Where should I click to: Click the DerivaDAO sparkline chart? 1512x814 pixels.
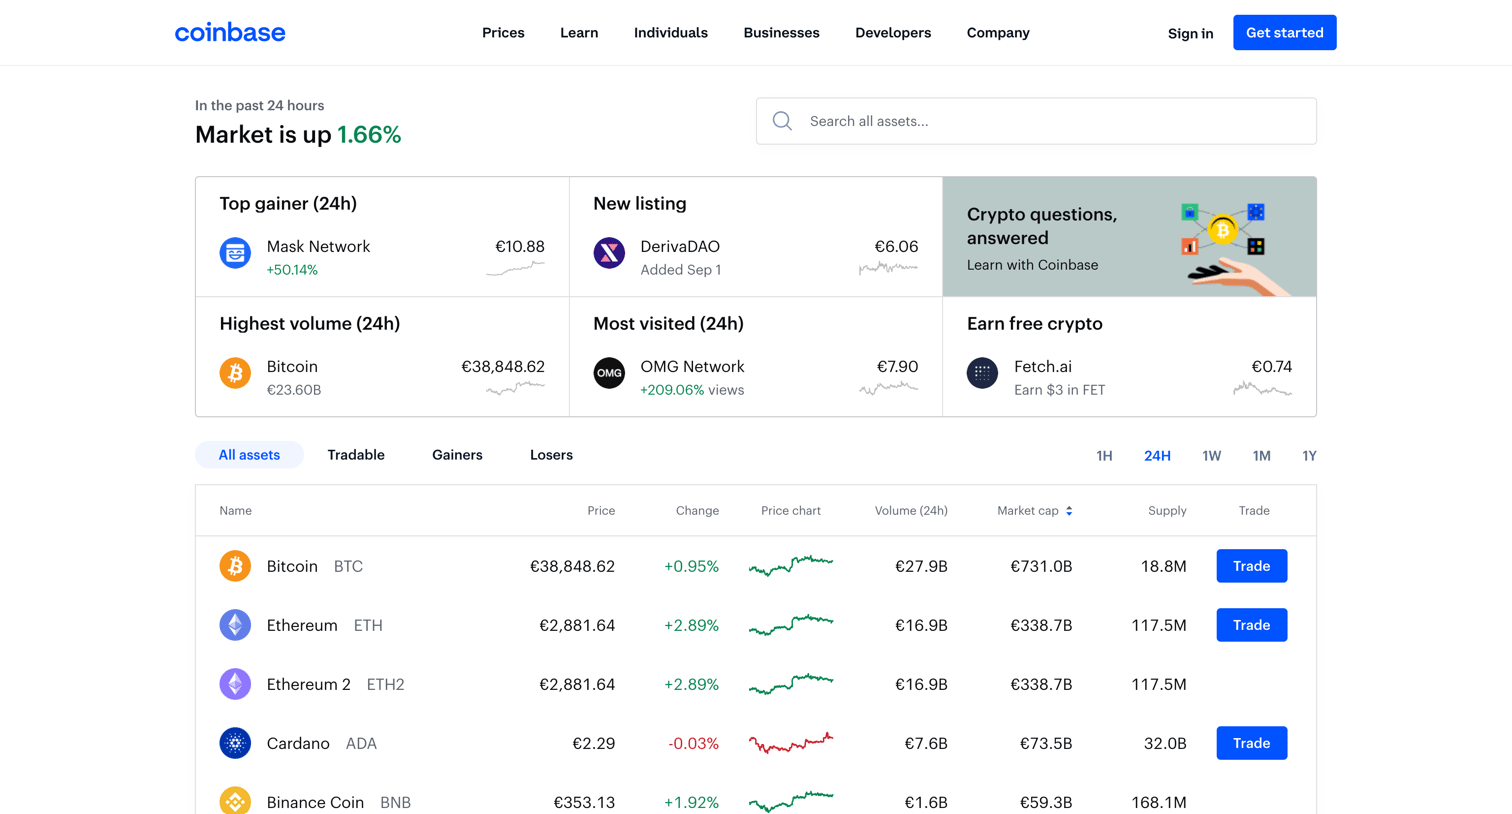point(888,268)
